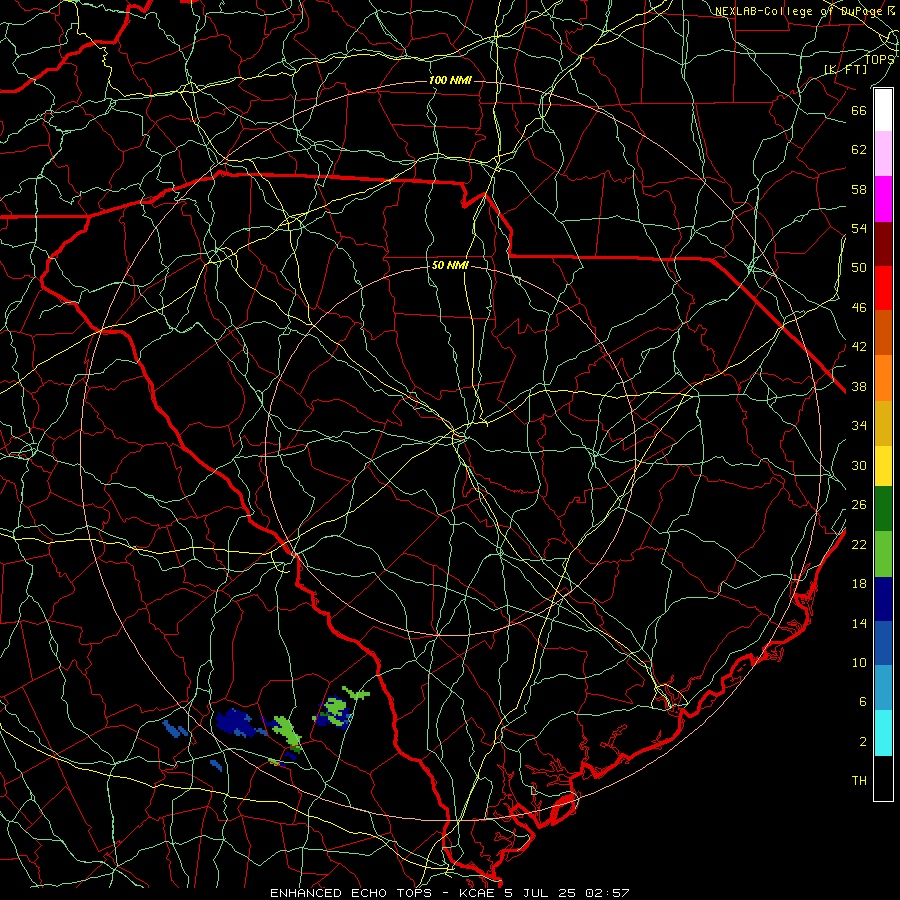Click the white swatch in TOPS legend

click(x=883, y=110)
